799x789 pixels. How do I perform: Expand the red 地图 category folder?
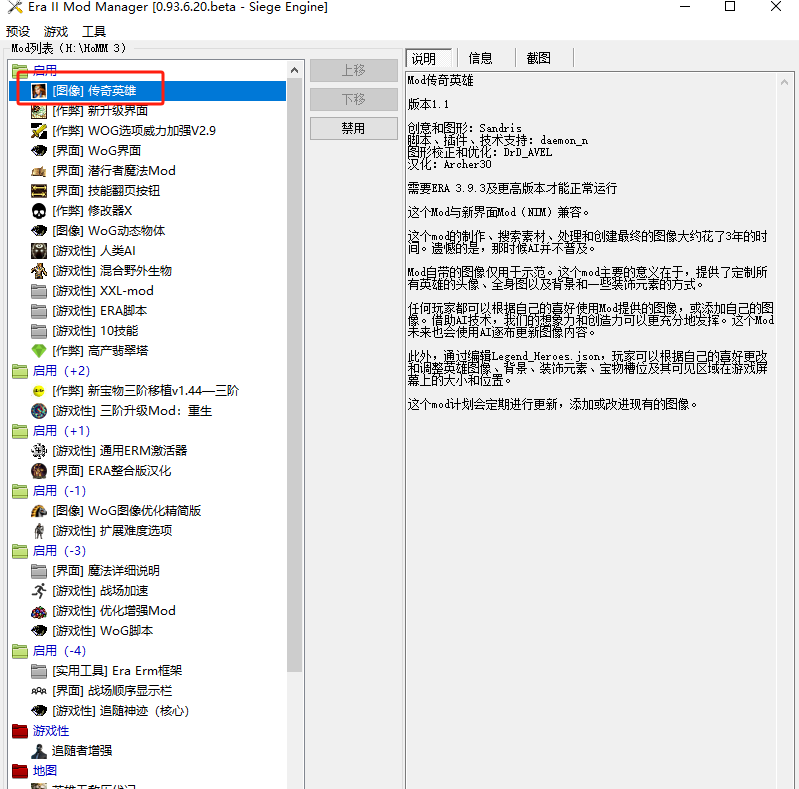click(20, 771)
